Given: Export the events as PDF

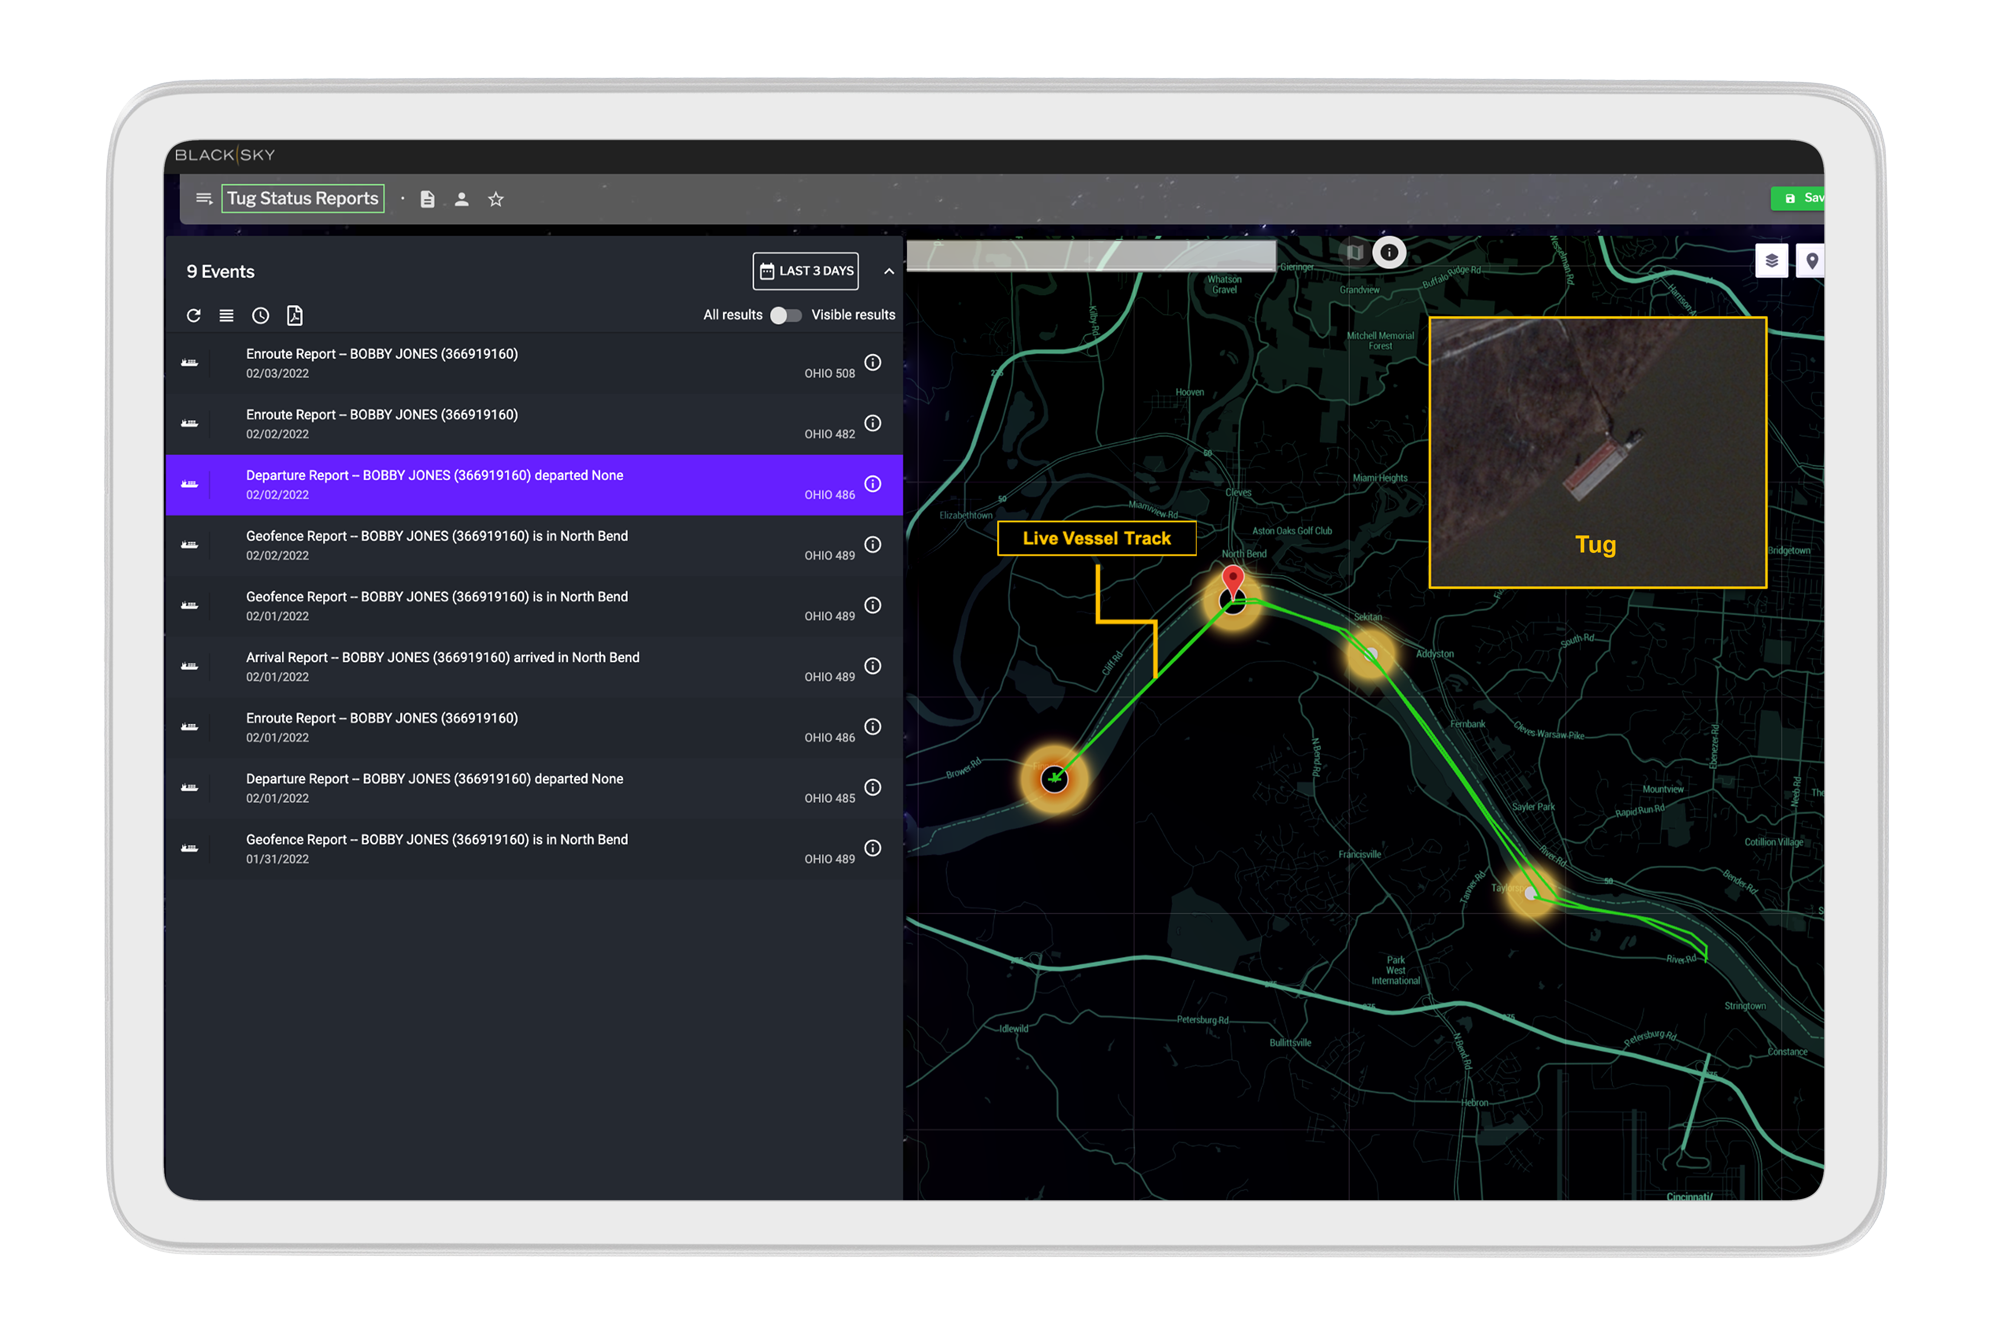Looking at the screenshot, I should point(294,315).
